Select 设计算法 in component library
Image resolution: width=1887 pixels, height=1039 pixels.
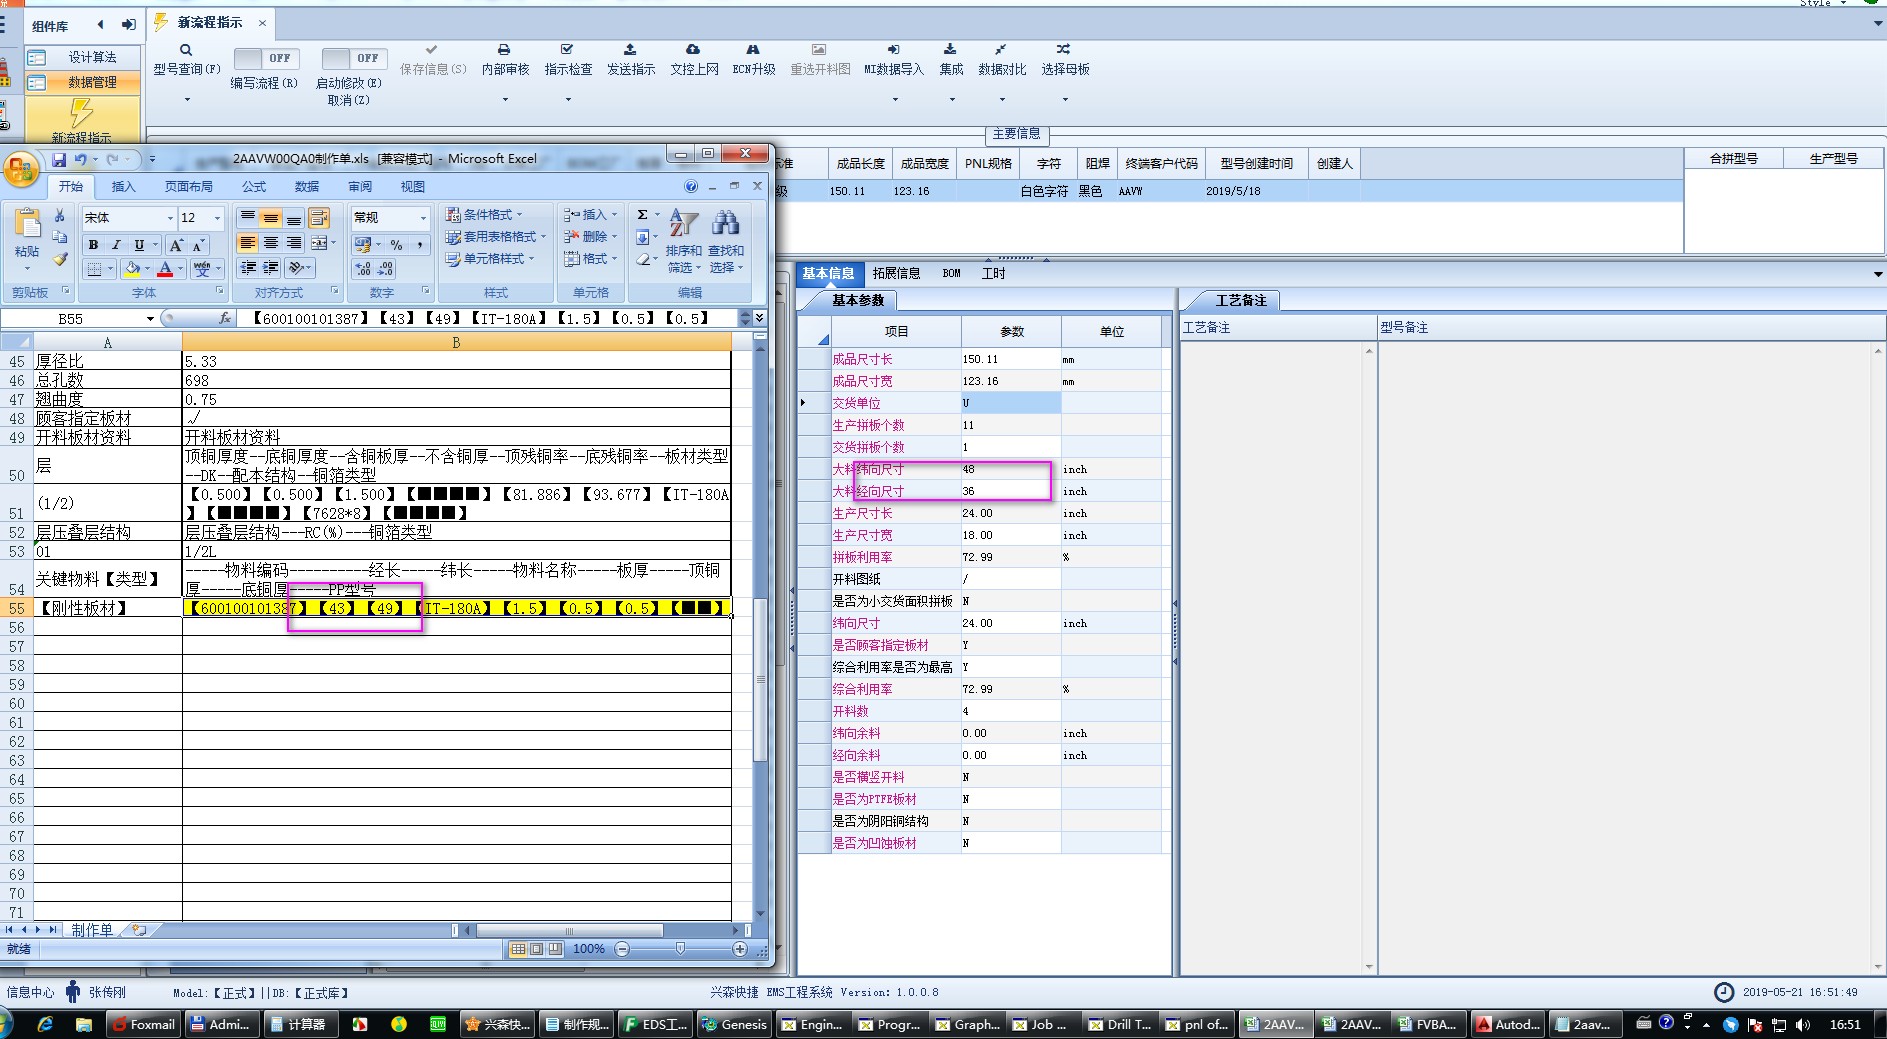(x=83, y=58)
